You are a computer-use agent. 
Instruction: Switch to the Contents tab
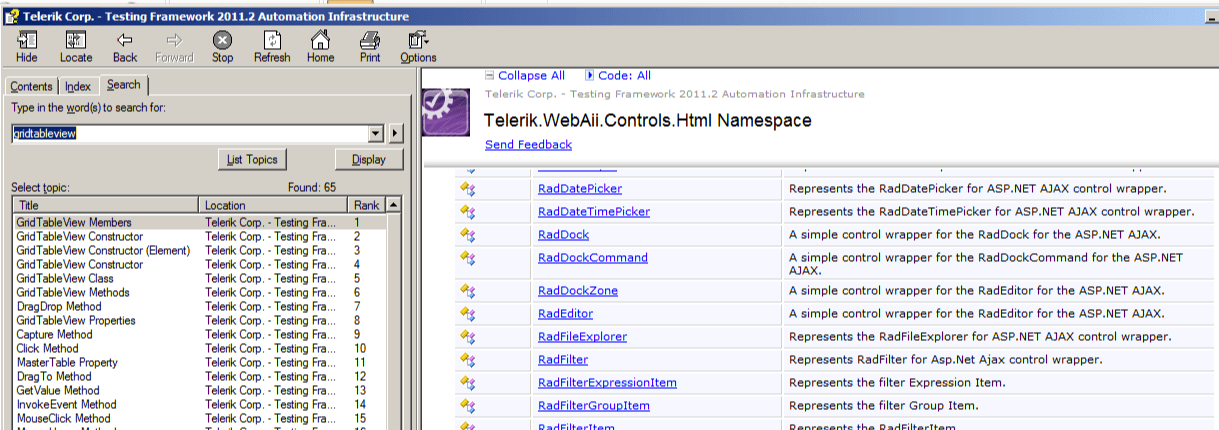coord(31,87)
